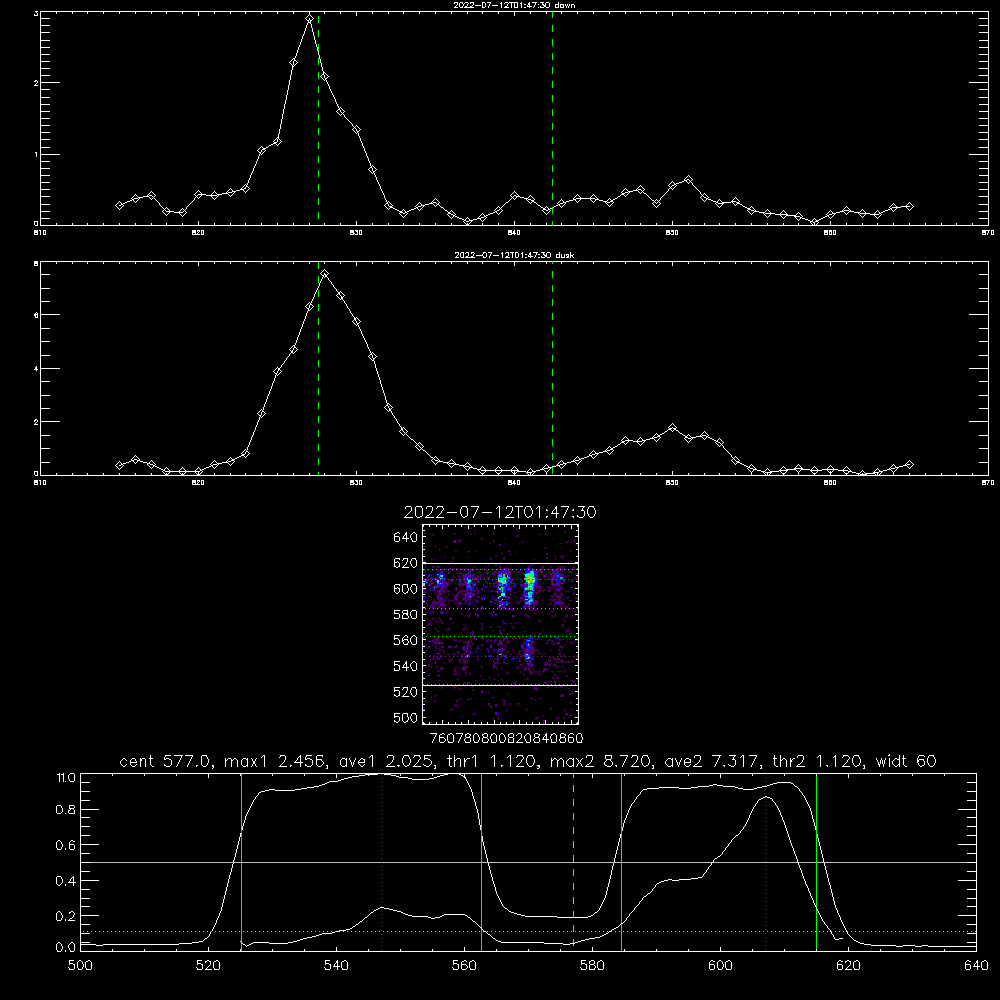Click the dusk plot y-axis label "4"
The width and height of the screenshot is (1000, 1000).
click(x=36, y=369)
